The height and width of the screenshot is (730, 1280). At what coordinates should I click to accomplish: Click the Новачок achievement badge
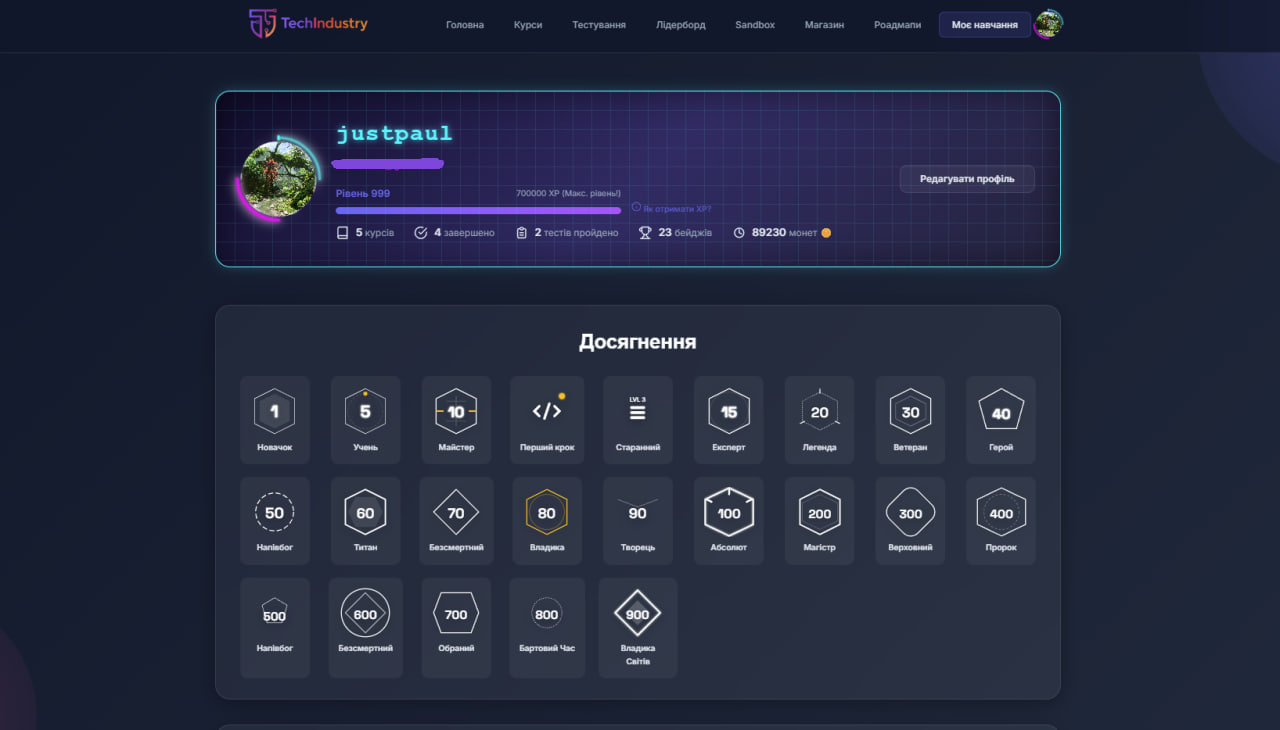pyautogui.click(x=275, y=418)
